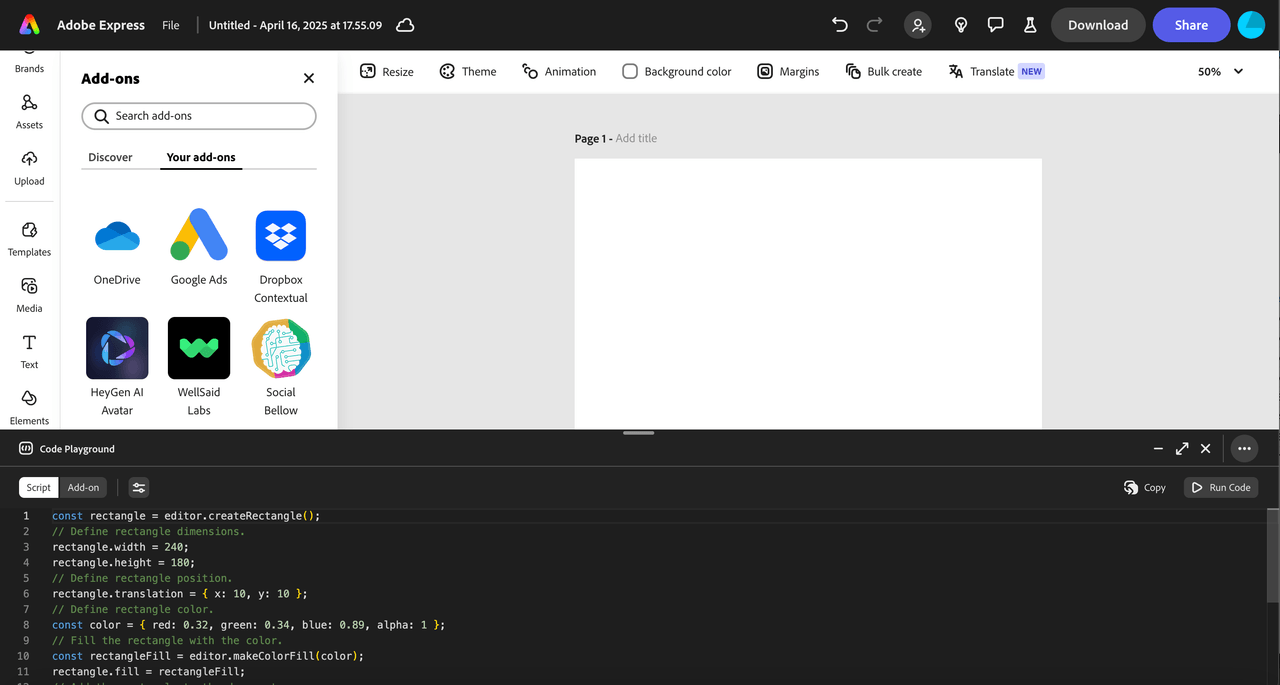The height and width of the screenshot is (685, 1280).
Task: Open Code Playground more options menu
Action: click(x=1244, y=449)
